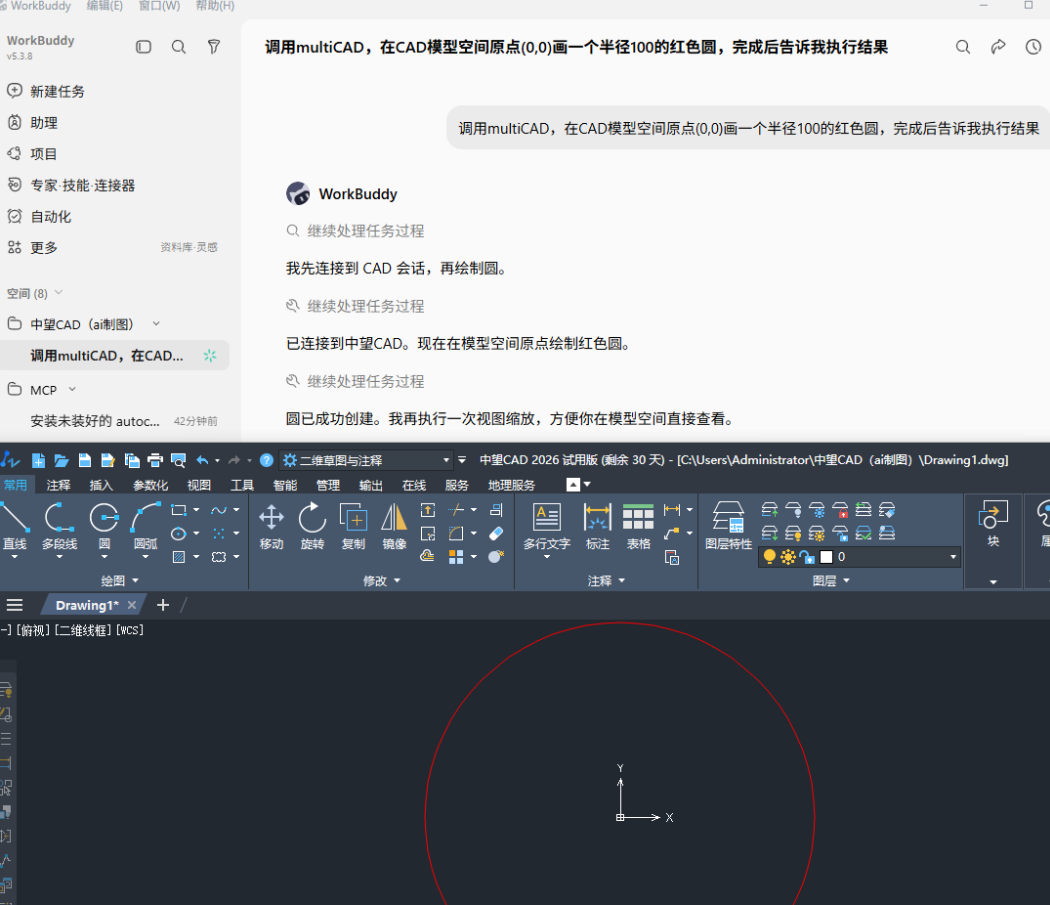The image size is (1050, 905).
Task: Click the 旋转 rotate tool
Action: click(312, 527)
